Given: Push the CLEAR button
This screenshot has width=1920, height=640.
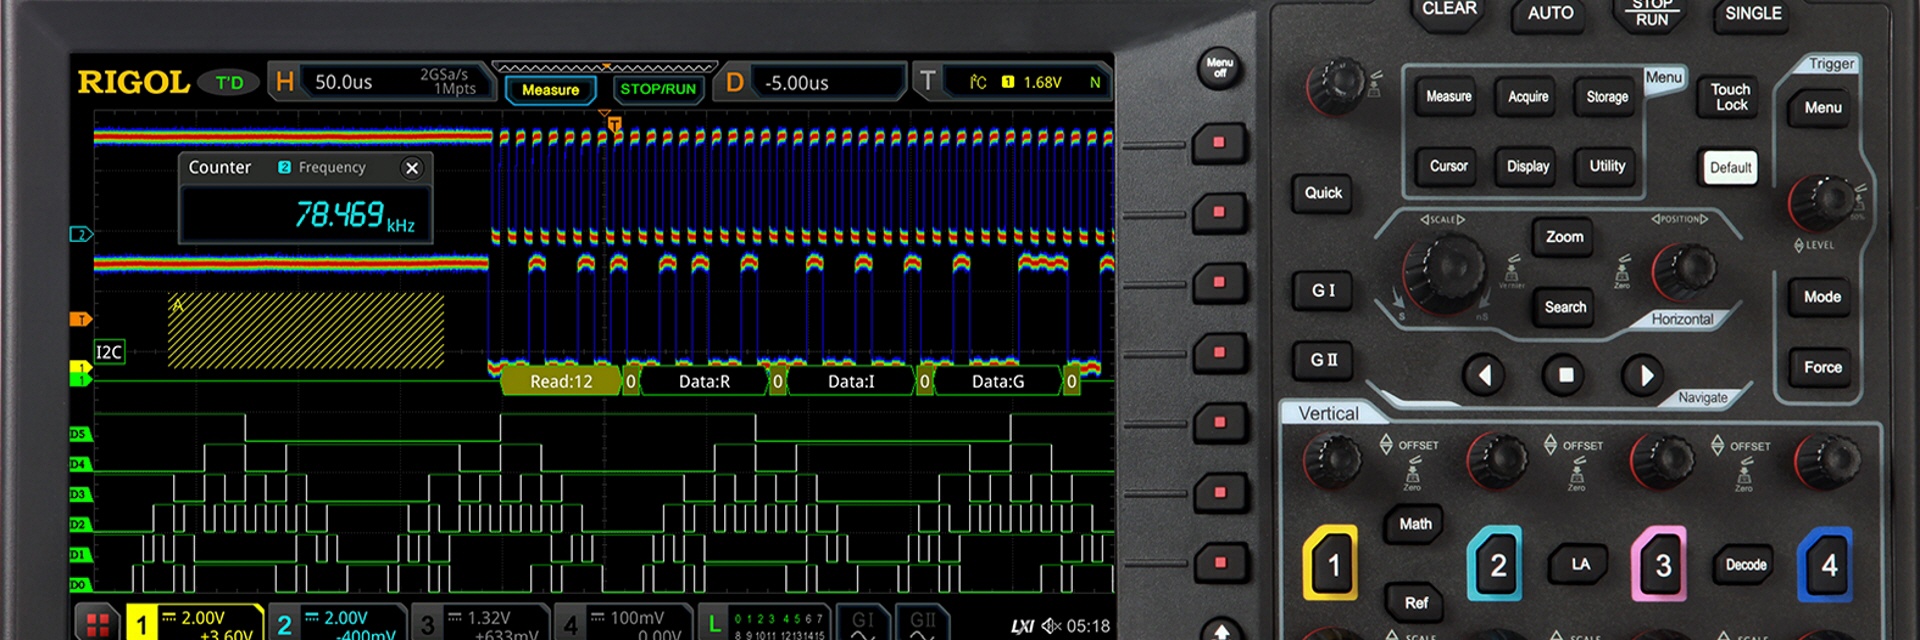Looking at the screenshot, I should (x=1449, y=12).
